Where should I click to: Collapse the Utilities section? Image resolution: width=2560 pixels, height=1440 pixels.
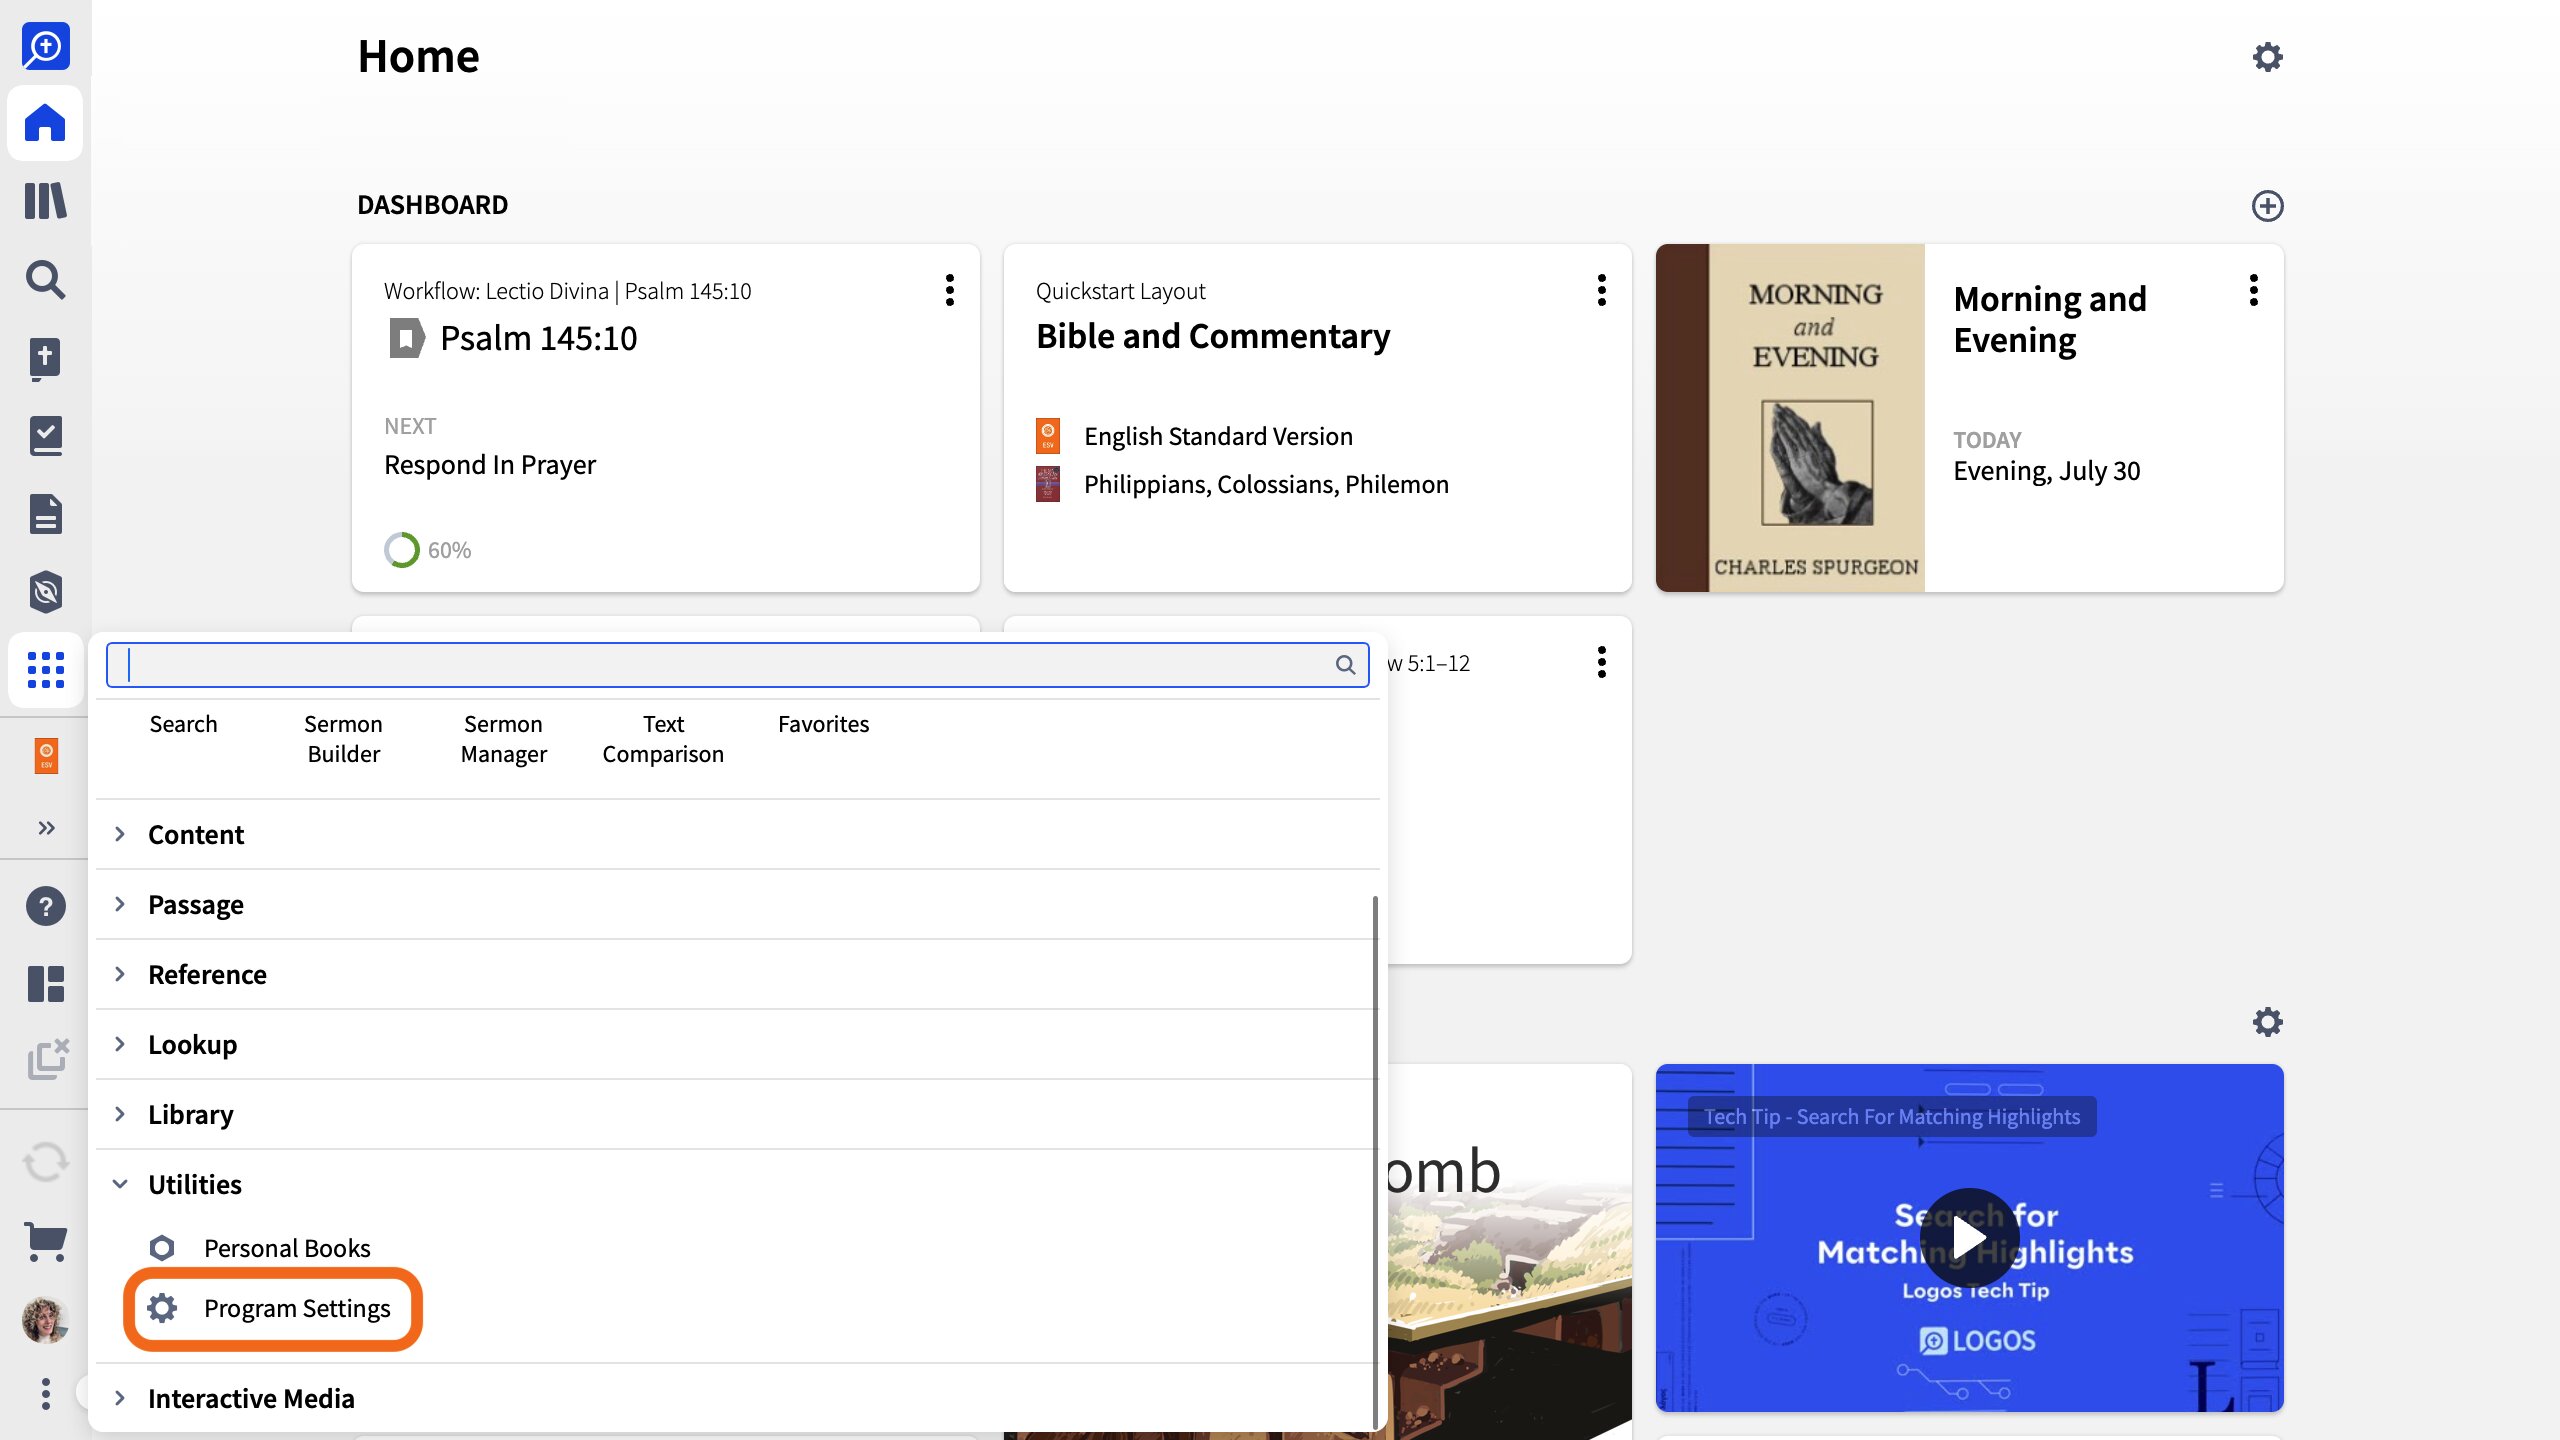coord(737,1184)
